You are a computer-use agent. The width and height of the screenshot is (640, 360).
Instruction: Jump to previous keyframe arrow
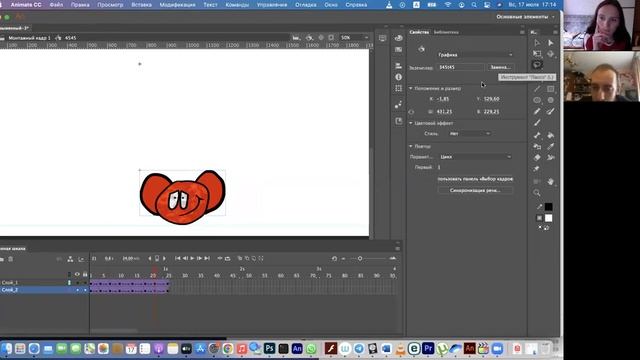pyautogui.click(x=150, y=258)
